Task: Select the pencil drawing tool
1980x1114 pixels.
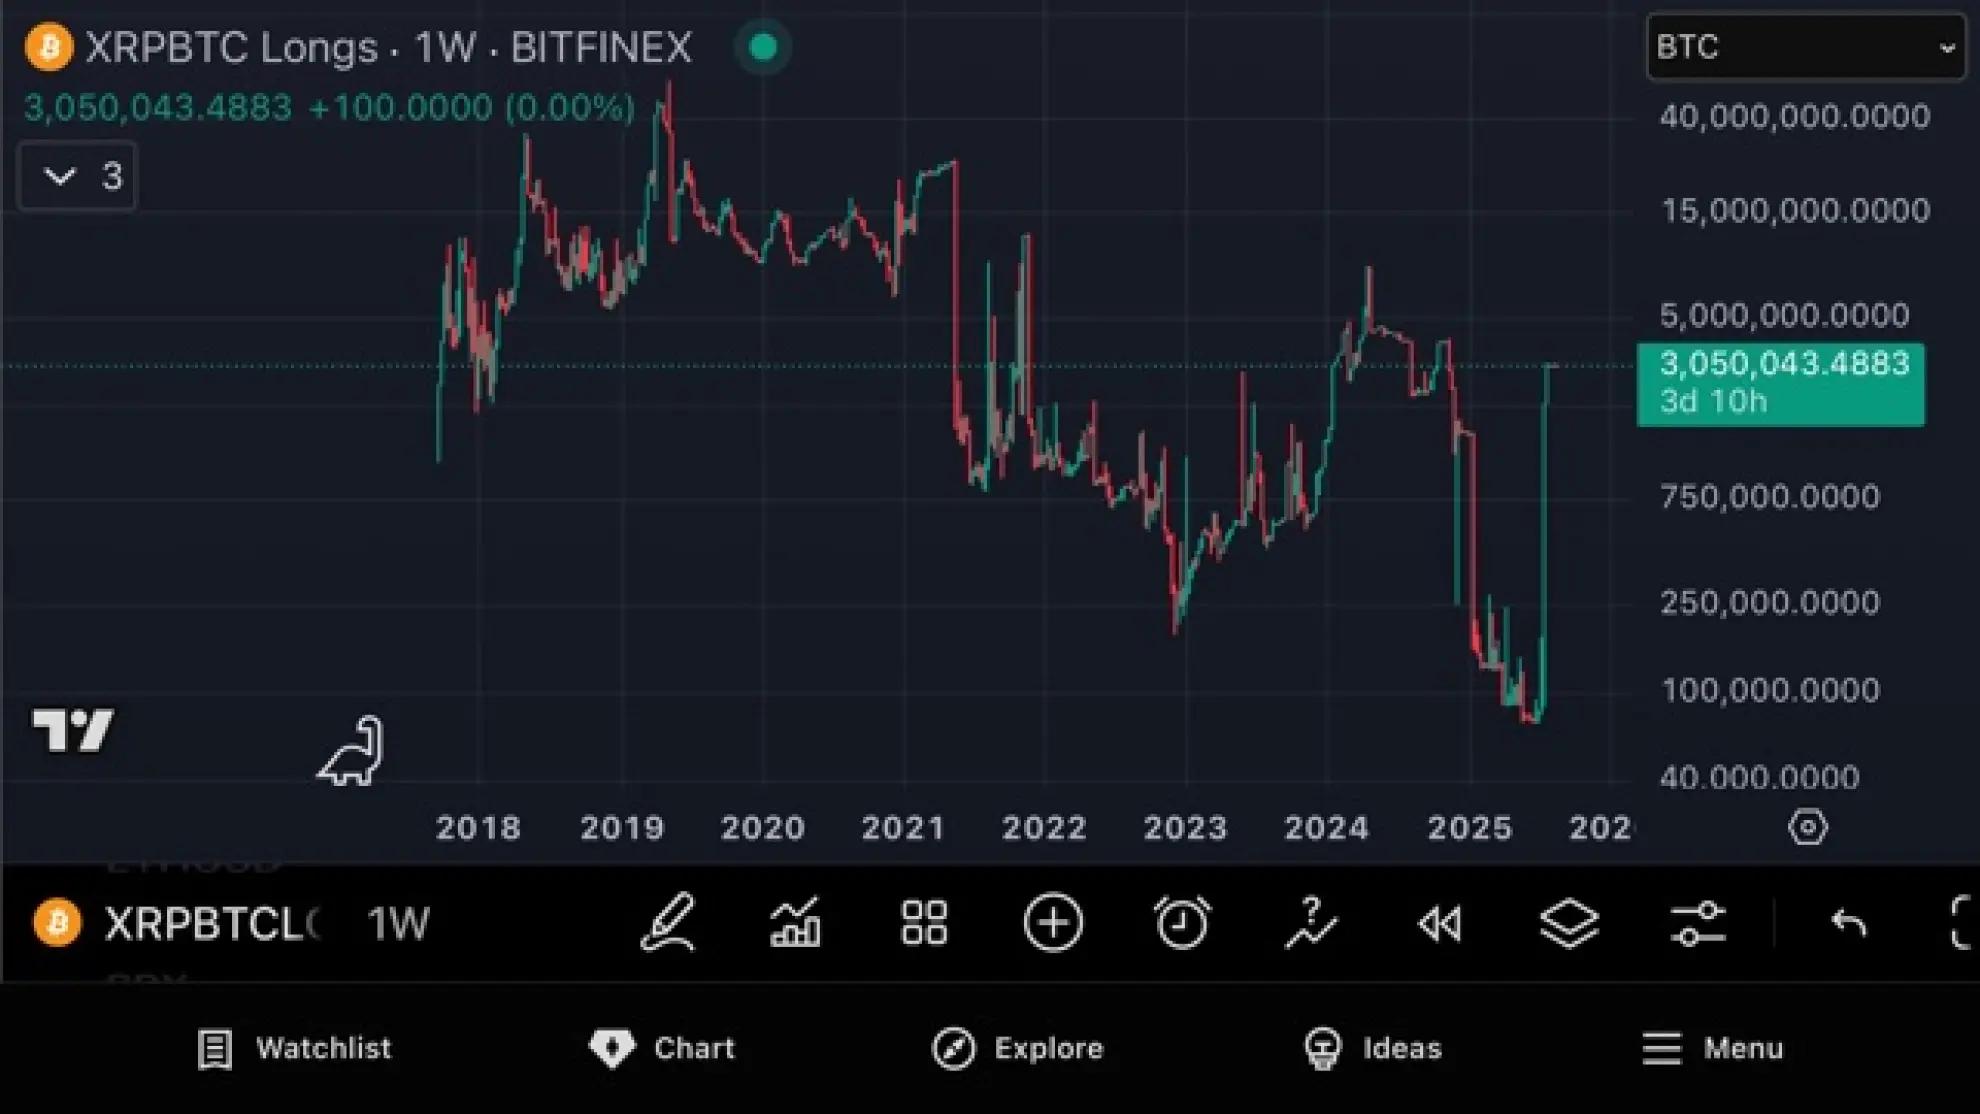Action: tap(667, 922)
